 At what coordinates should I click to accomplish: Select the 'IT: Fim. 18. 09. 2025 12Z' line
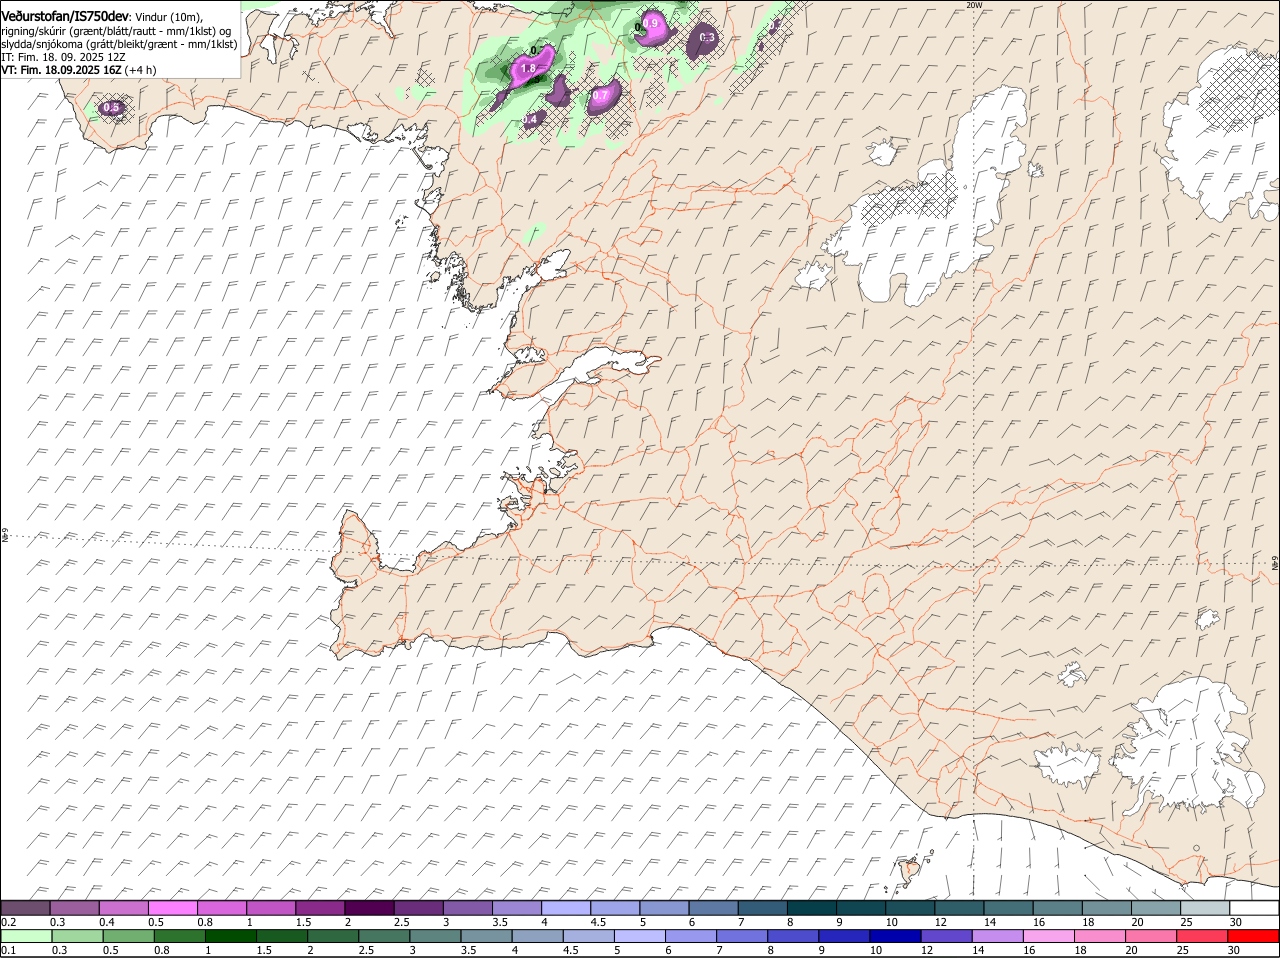(x=63, y=57)
